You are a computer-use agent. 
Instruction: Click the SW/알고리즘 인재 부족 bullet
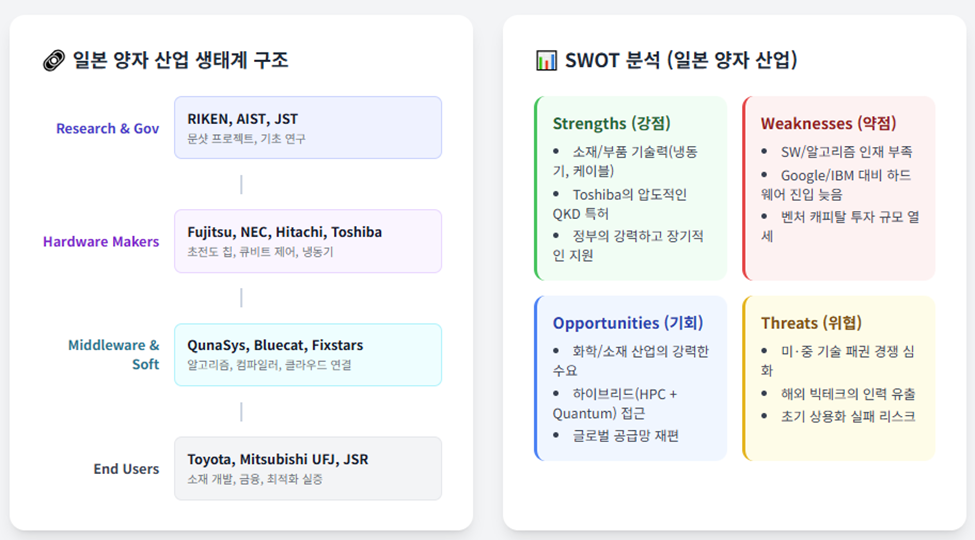846,152
